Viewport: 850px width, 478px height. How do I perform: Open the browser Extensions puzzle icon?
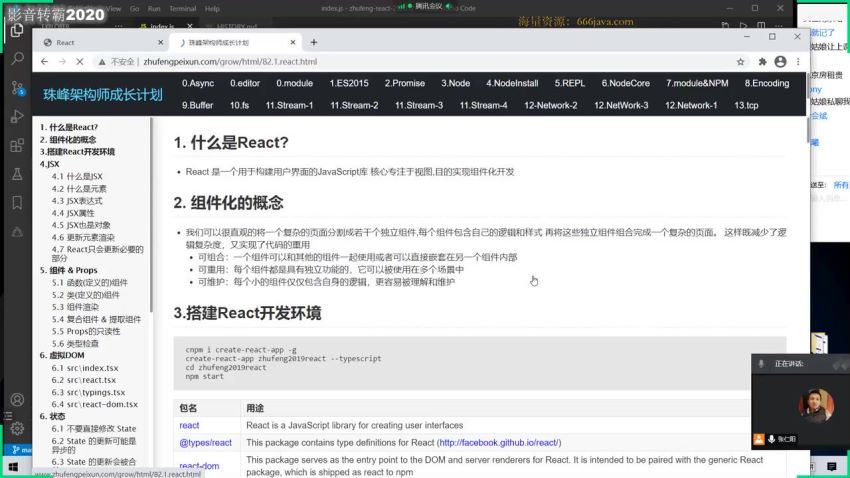pos(762,62)
